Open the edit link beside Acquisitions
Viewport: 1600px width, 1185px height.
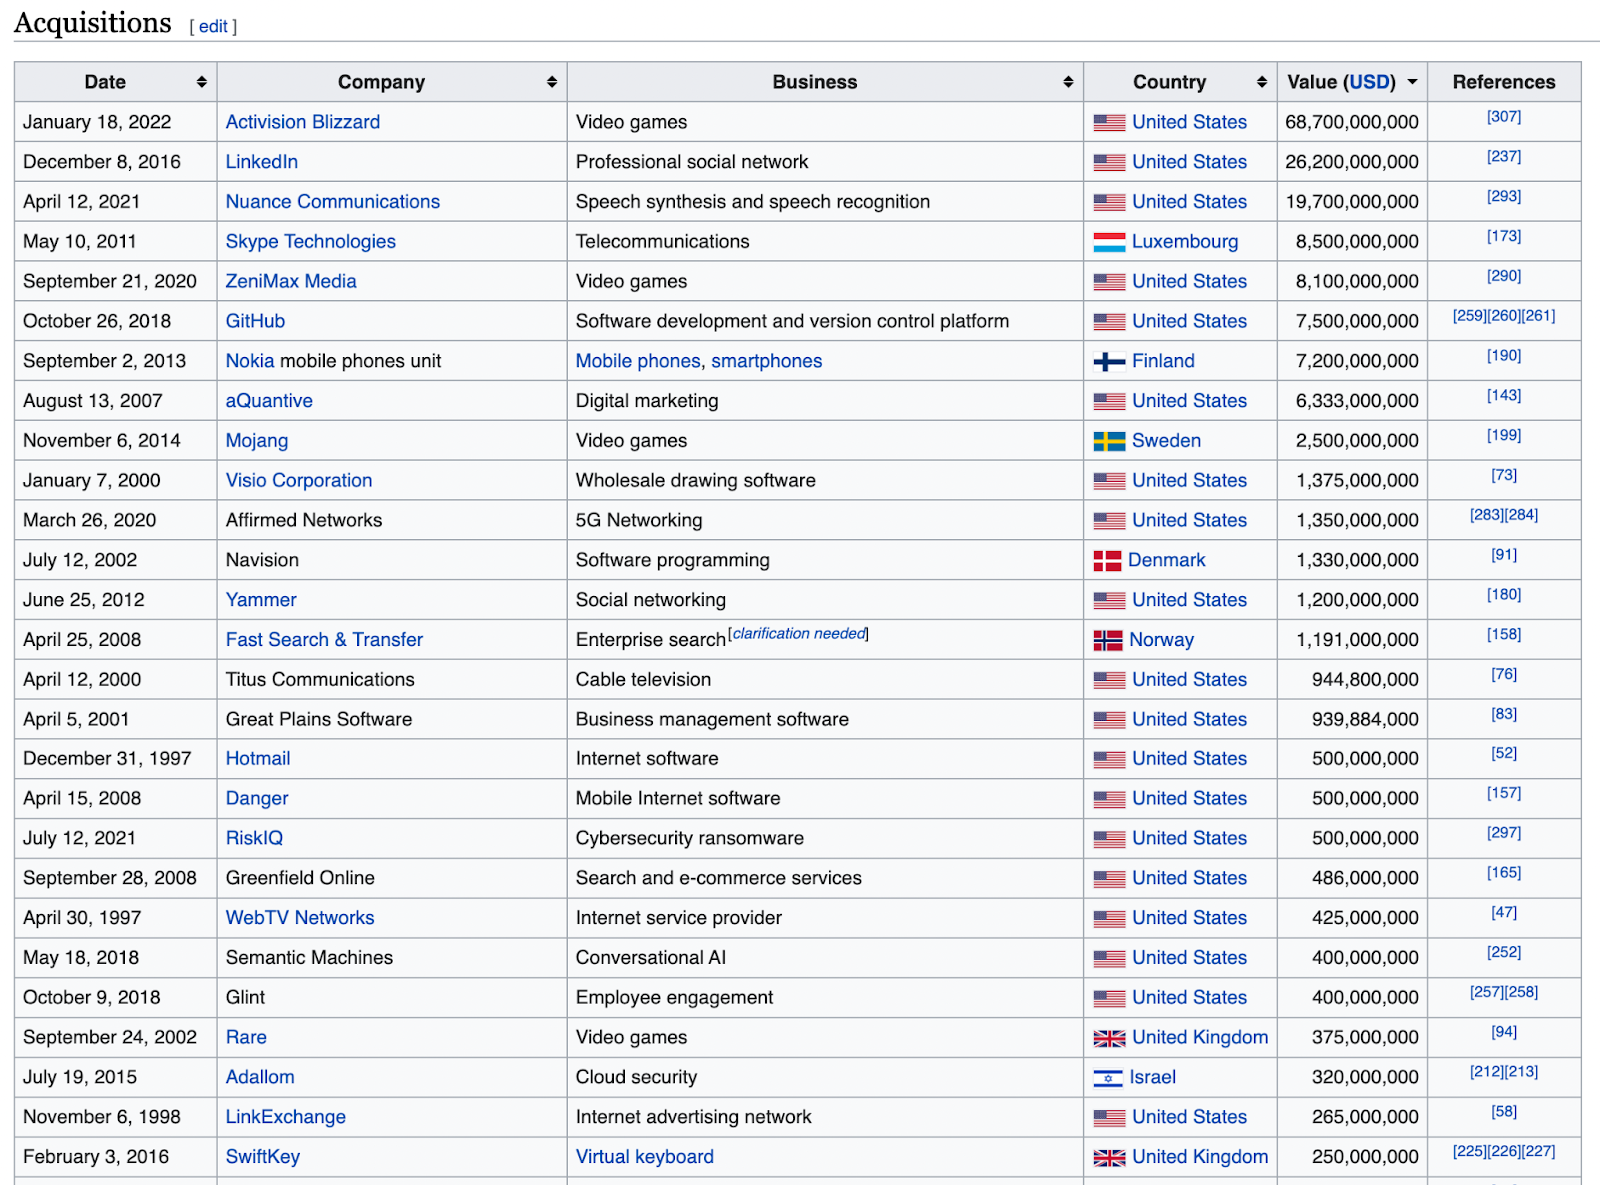point(213,27)
